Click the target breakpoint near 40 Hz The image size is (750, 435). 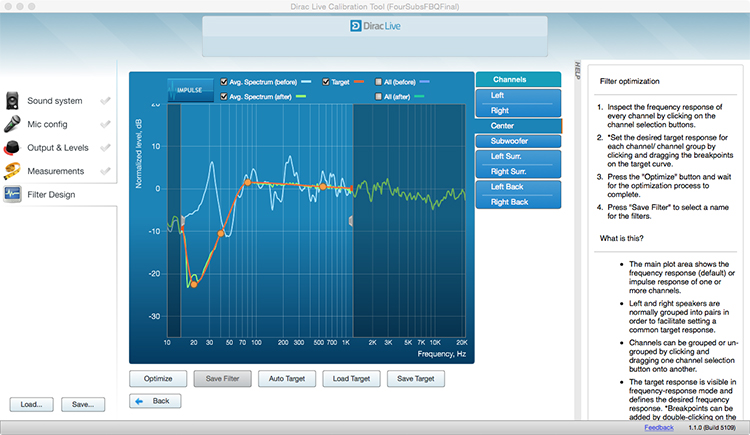221,234
